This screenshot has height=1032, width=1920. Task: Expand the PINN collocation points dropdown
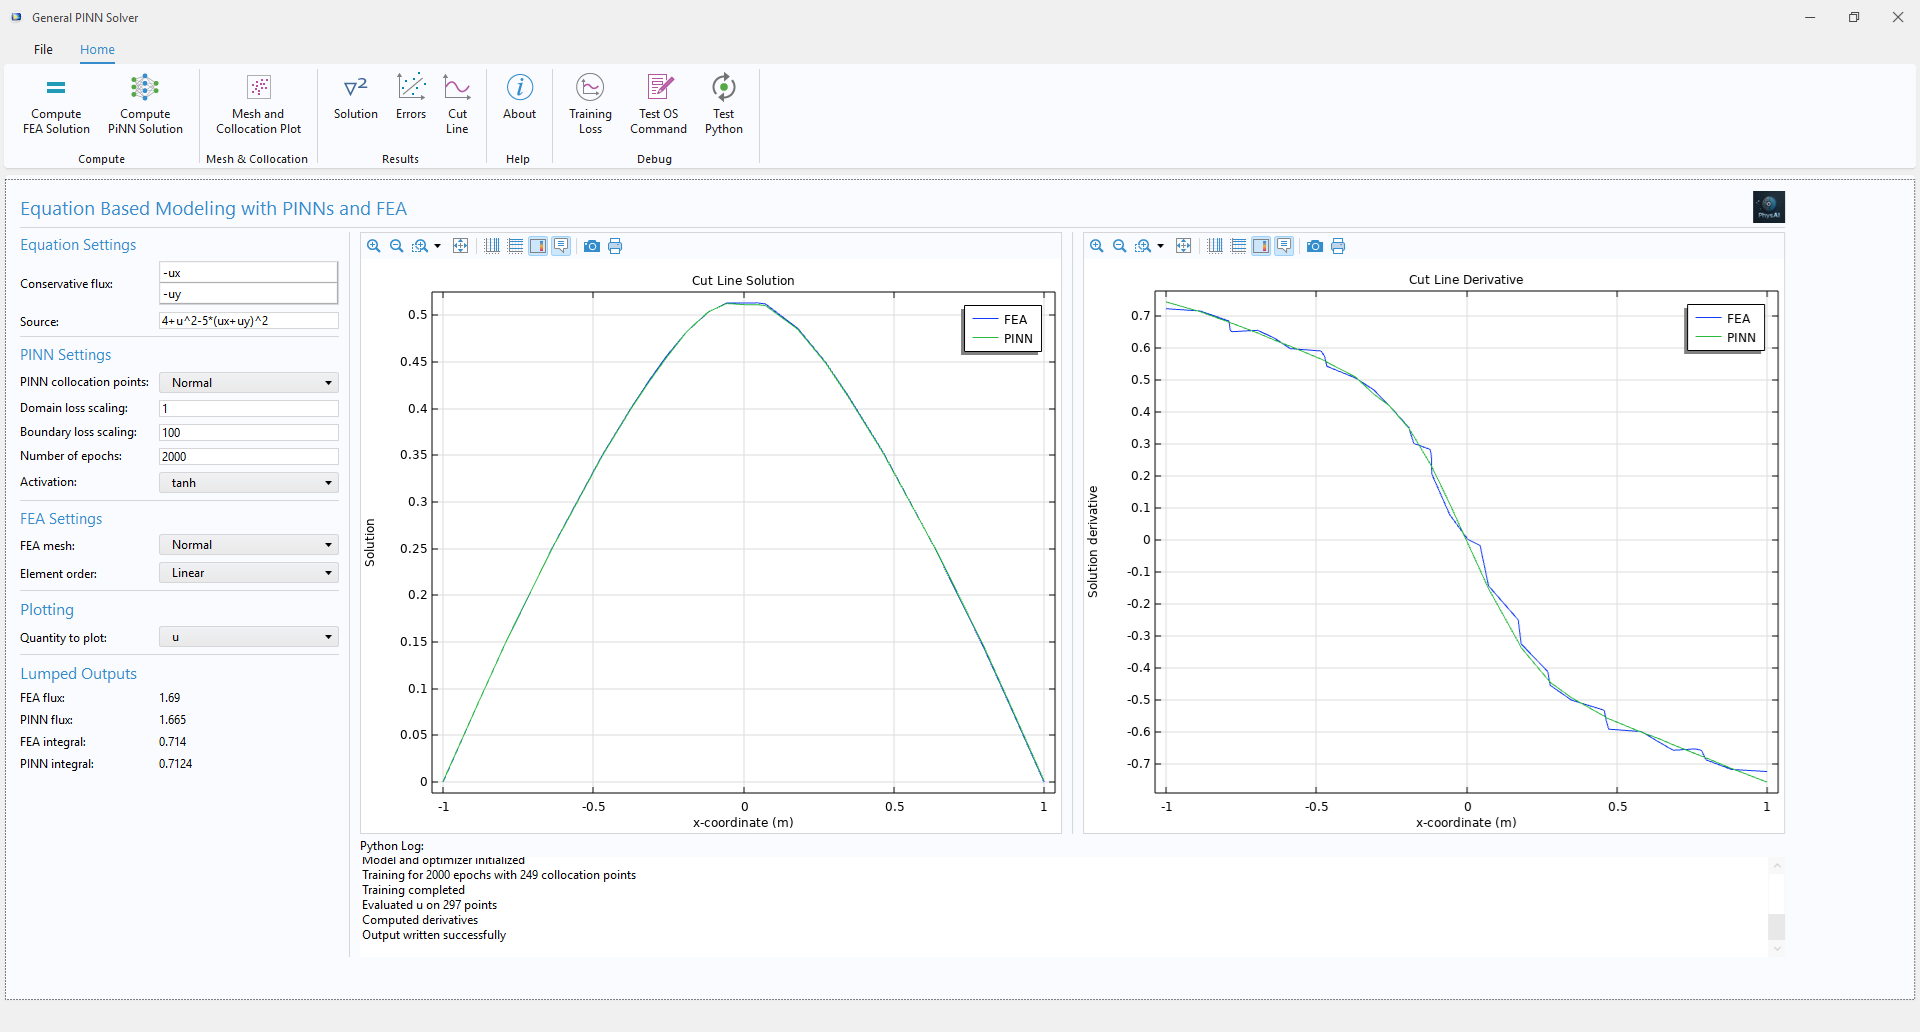point(249,383)
